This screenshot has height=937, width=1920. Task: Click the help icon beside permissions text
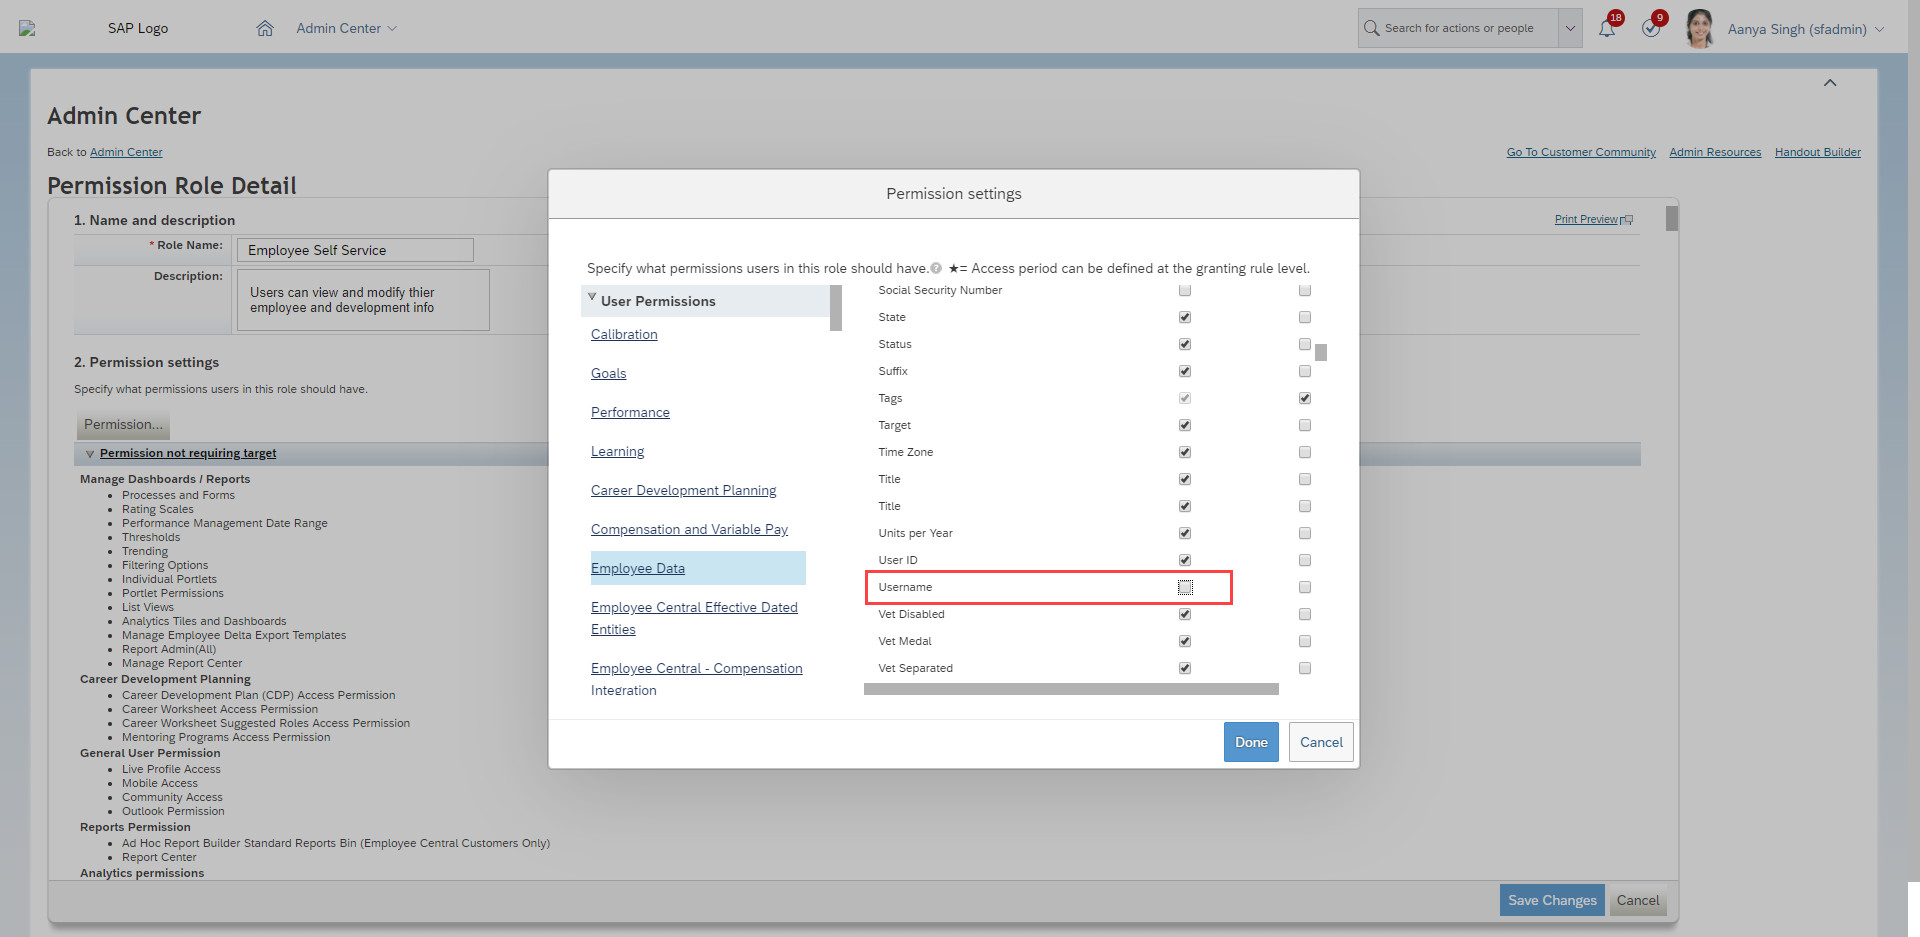tap(936, 268)
